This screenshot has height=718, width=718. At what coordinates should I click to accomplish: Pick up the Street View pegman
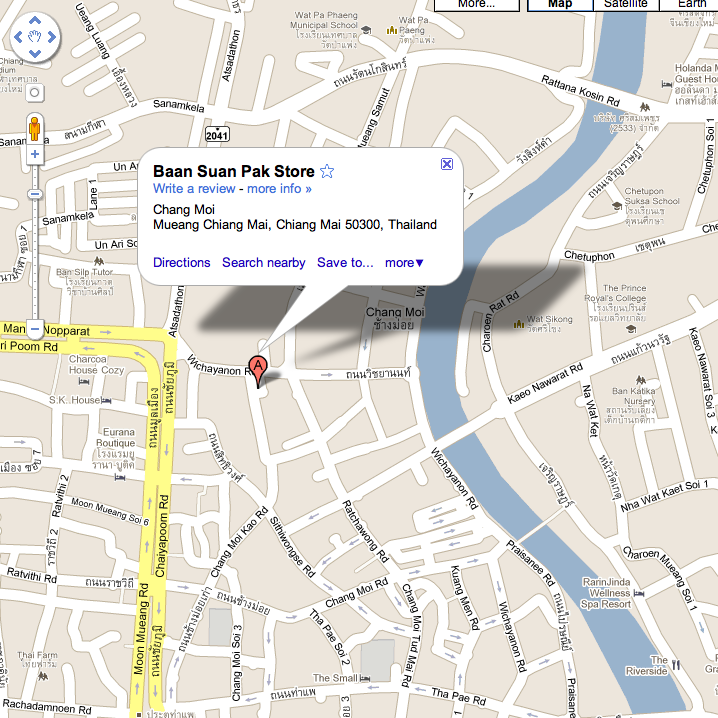[35, 128]
